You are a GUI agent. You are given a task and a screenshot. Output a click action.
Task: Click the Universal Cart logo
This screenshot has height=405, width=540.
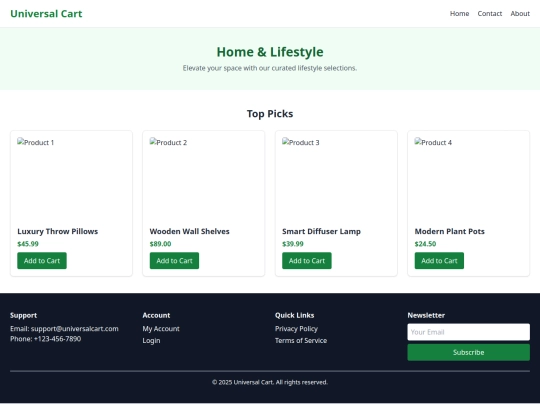point(46,14)
